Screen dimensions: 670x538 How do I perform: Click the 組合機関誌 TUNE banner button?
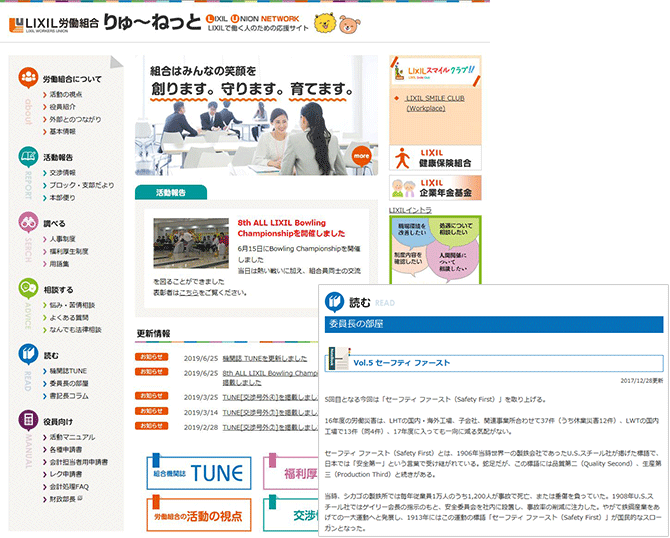click(199, 472)
